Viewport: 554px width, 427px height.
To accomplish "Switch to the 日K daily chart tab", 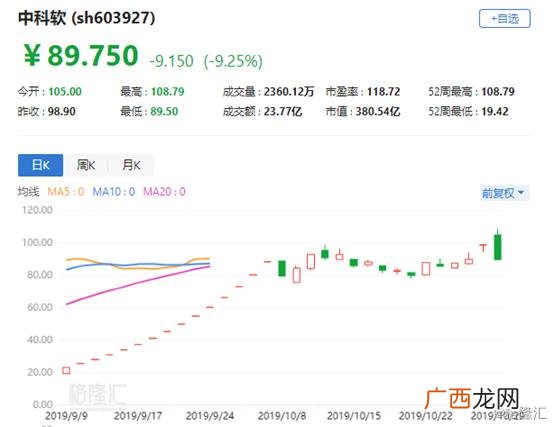I will [41, 165].
